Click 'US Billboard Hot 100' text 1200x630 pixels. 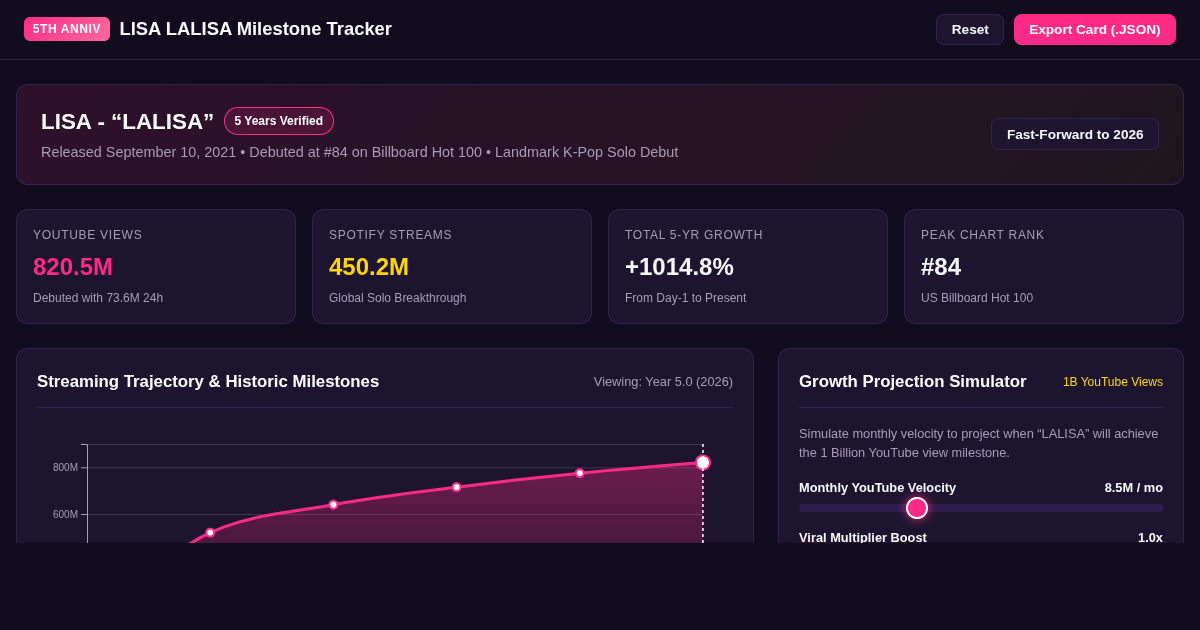[x=977, y=298]
